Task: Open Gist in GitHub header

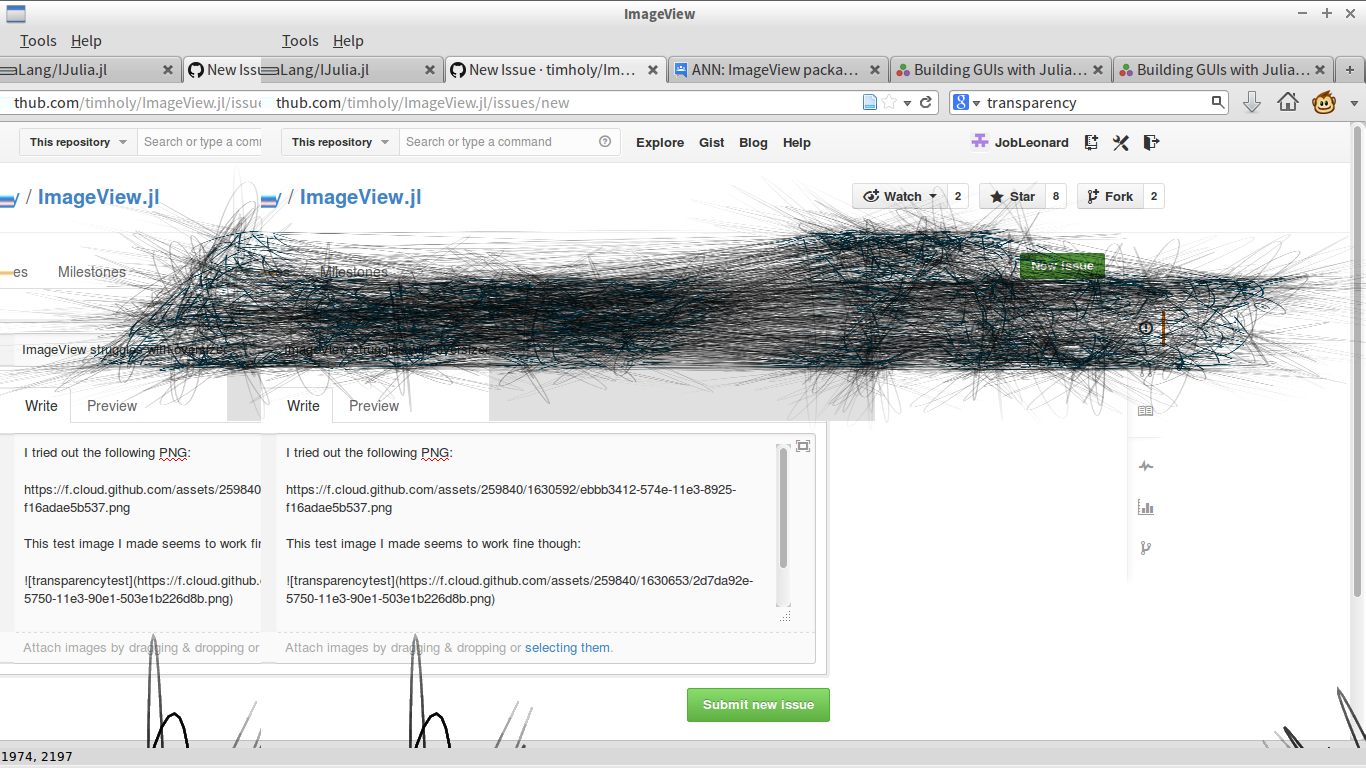Action: point(712,142)
